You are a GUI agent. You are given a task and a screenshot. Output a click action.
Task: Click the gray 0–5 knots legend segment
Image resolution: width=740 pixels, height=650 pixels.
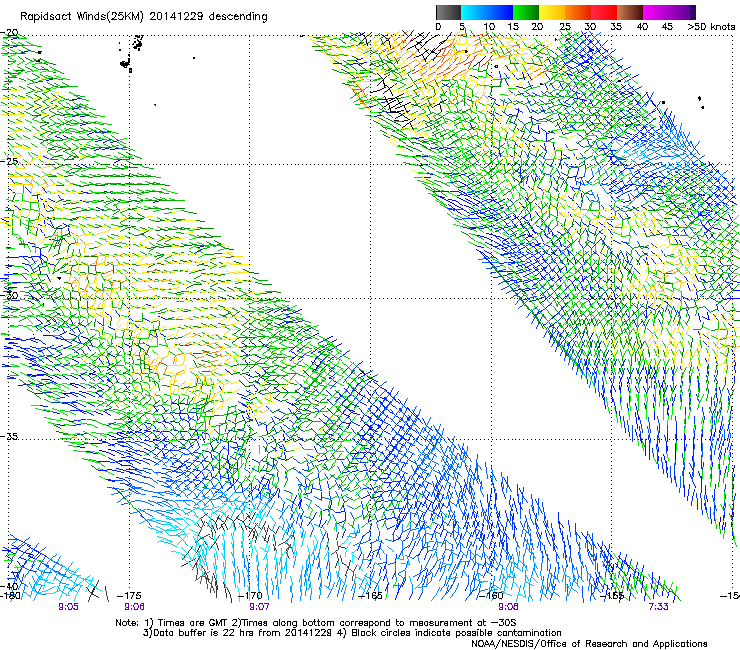coord(448,12)
